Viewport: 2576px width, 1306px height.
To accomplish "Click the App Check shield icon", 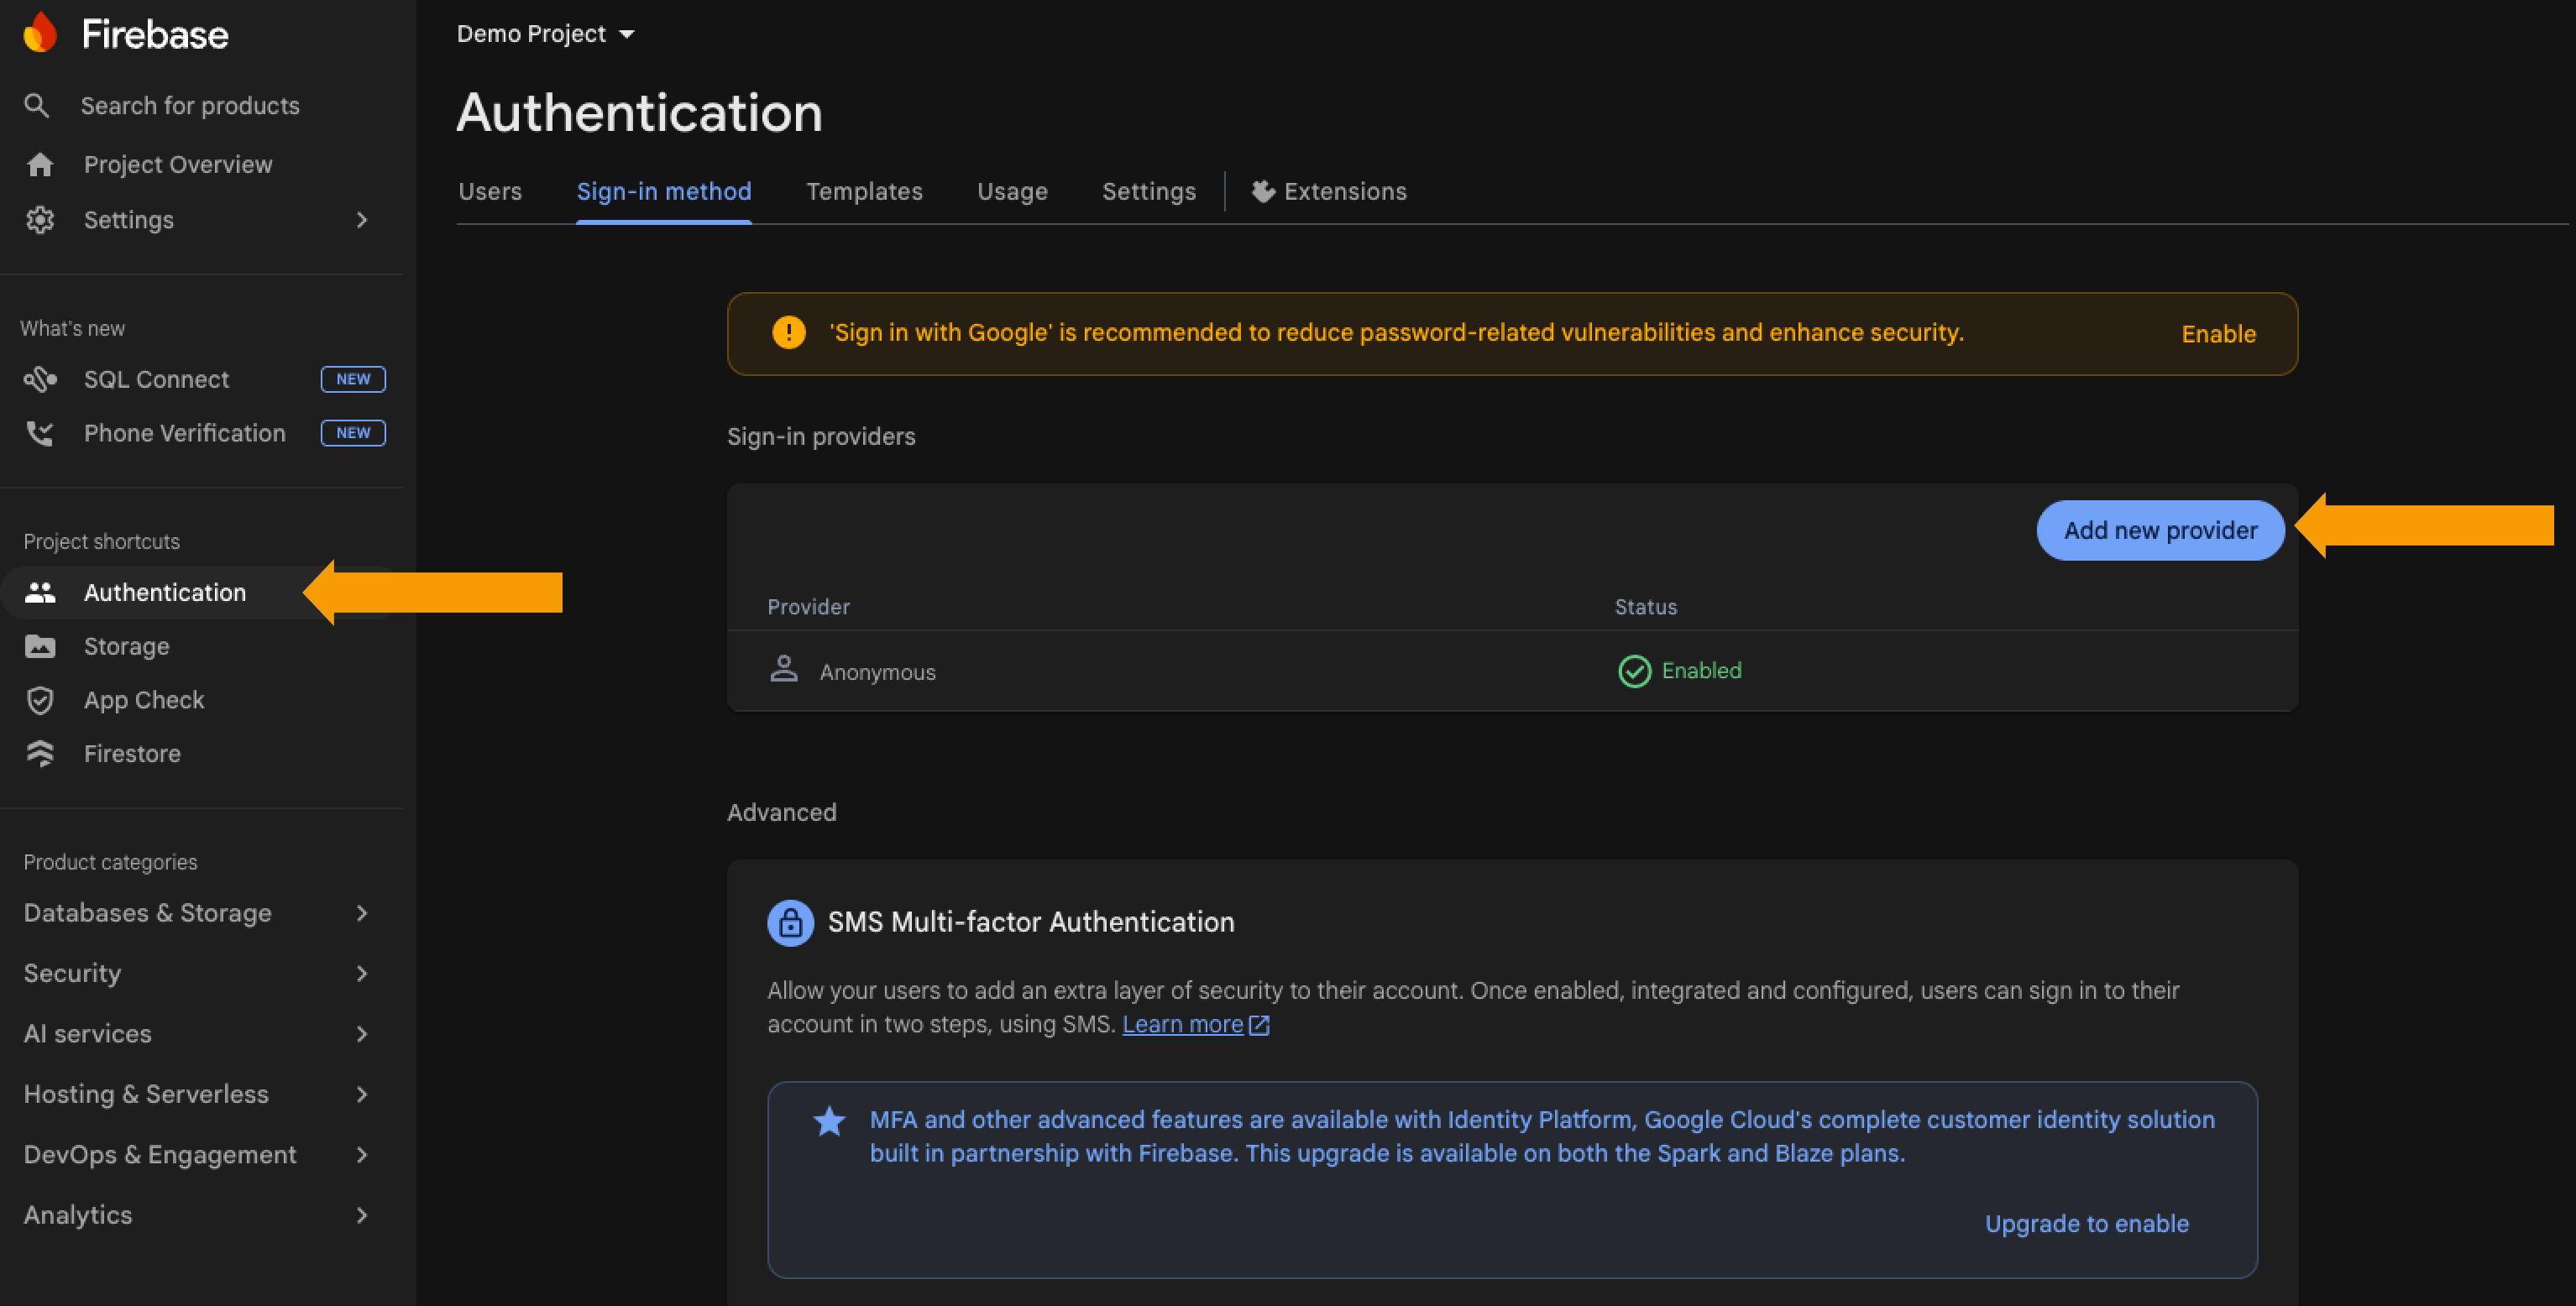I will coord(40,700).
